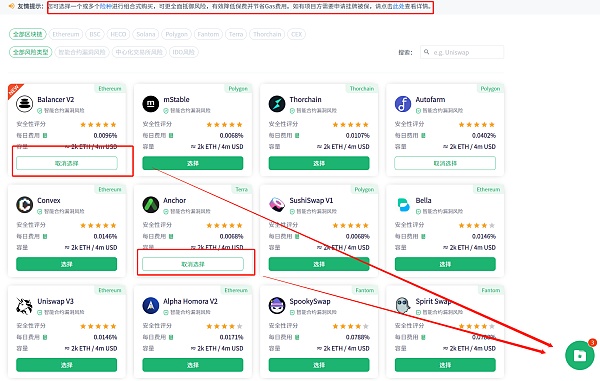Deselect the Balancer V2 cover
The height and width of the screenshot is (381, 600).
pos(67,163)
